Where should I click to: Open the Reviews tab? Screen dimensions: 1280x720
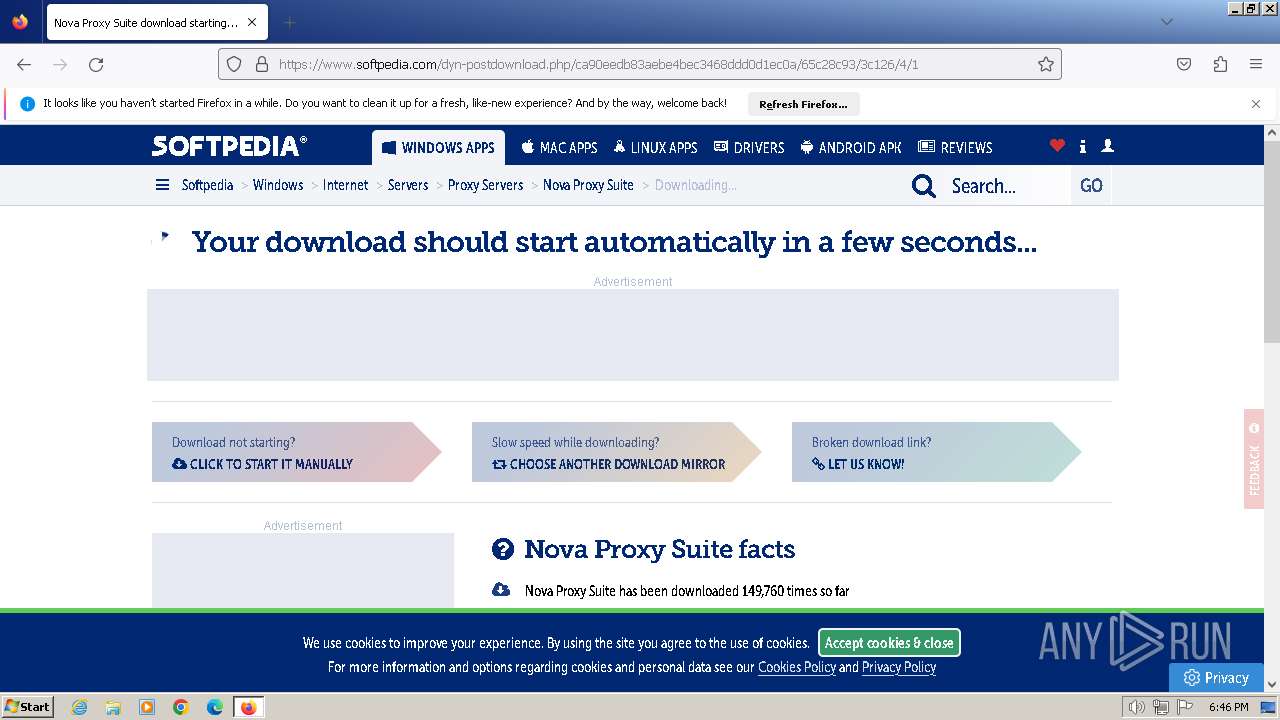[955, 147]
